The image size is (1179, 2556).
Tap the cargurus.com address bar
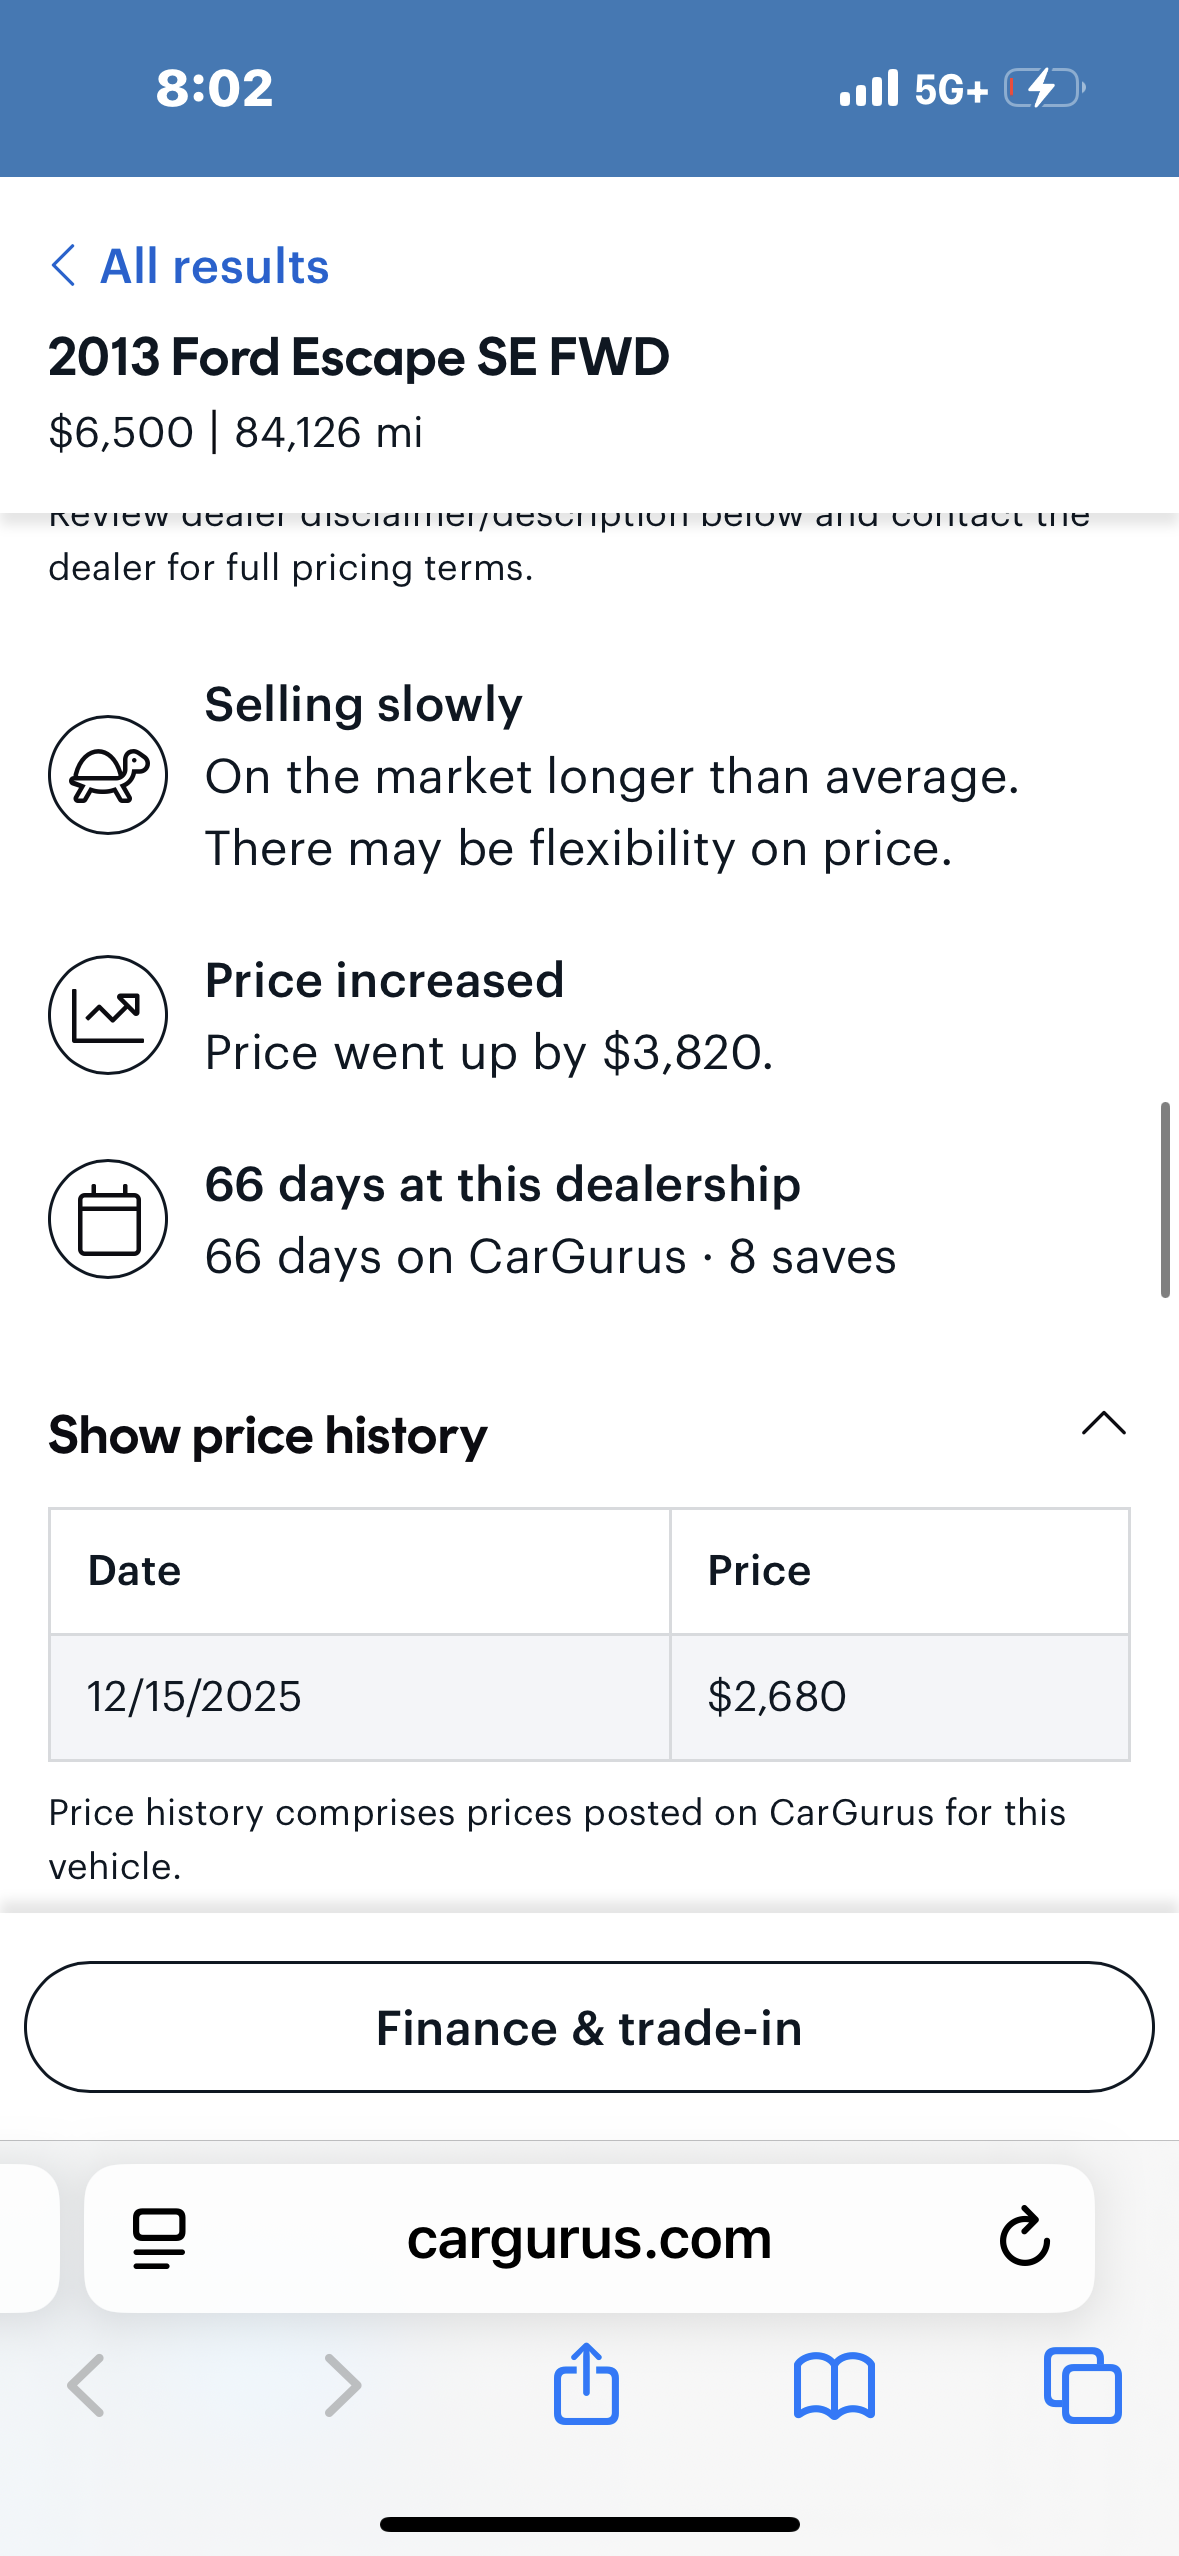pyautogui.click(x=589, y=2237)
